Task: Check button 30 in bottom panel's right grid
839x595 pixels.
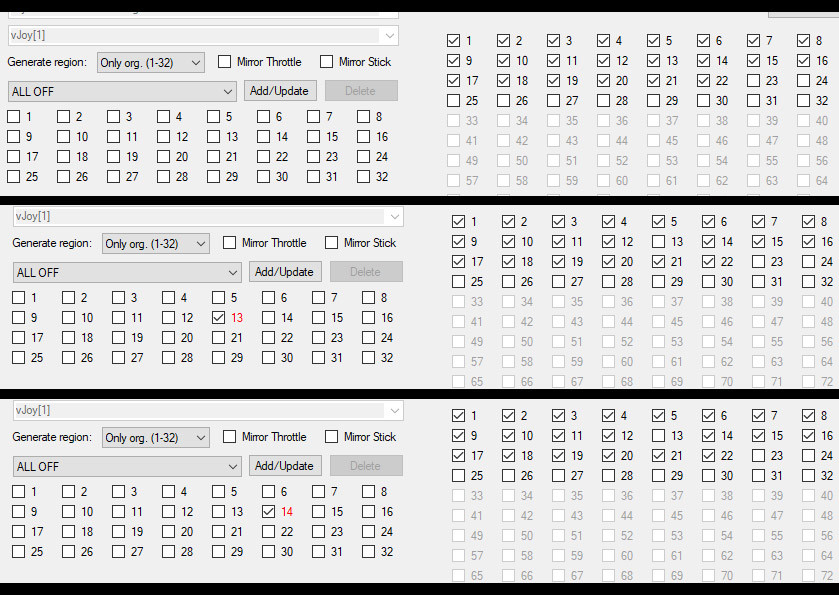Action: pyautogui.click(x=708, y=476)
